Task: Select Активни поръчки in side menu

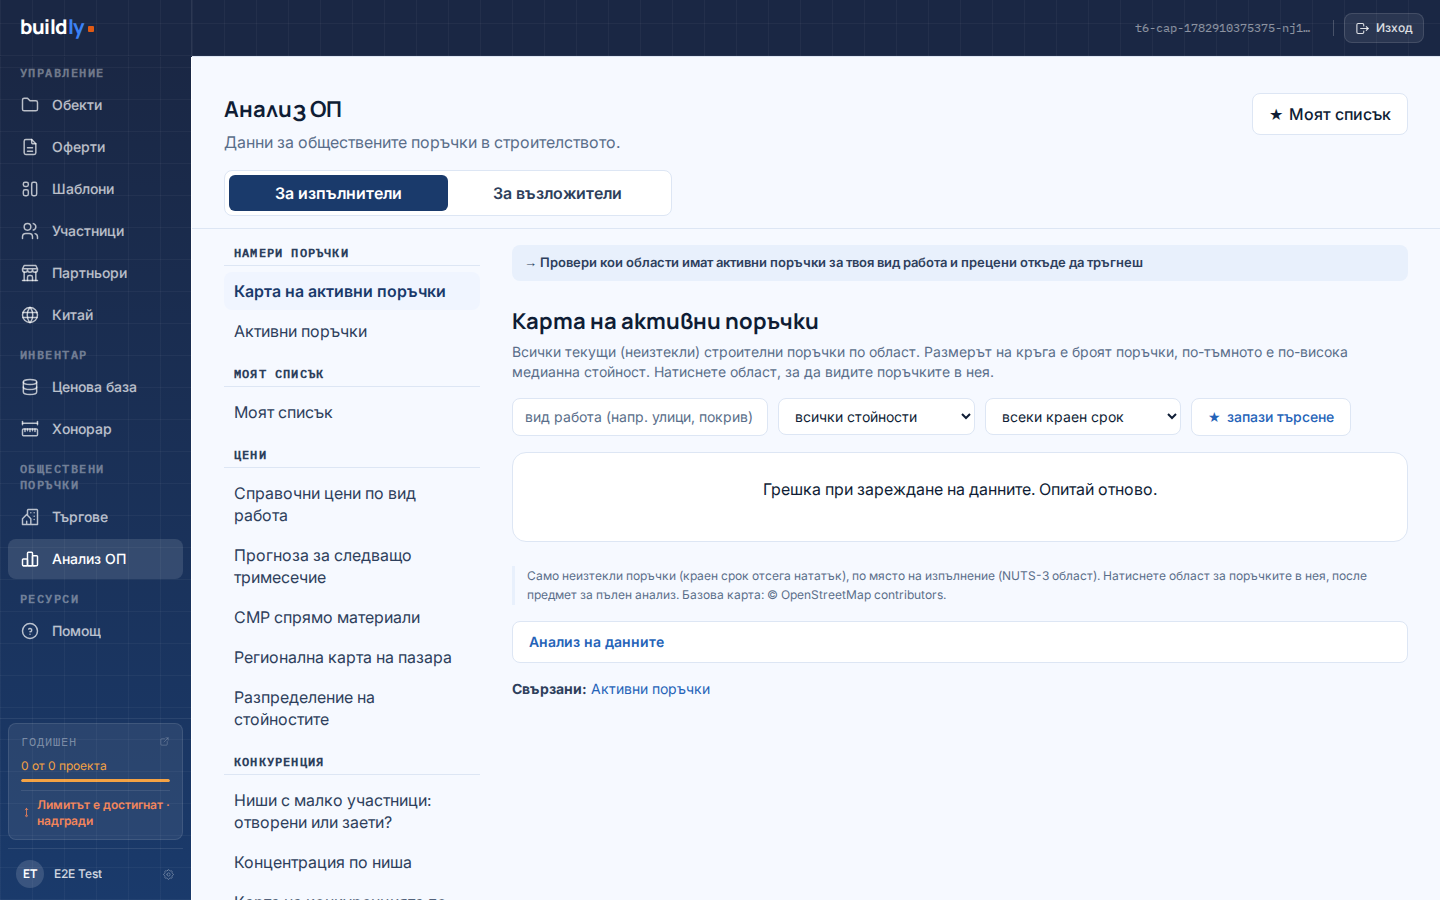Action: tap(352, 331)
